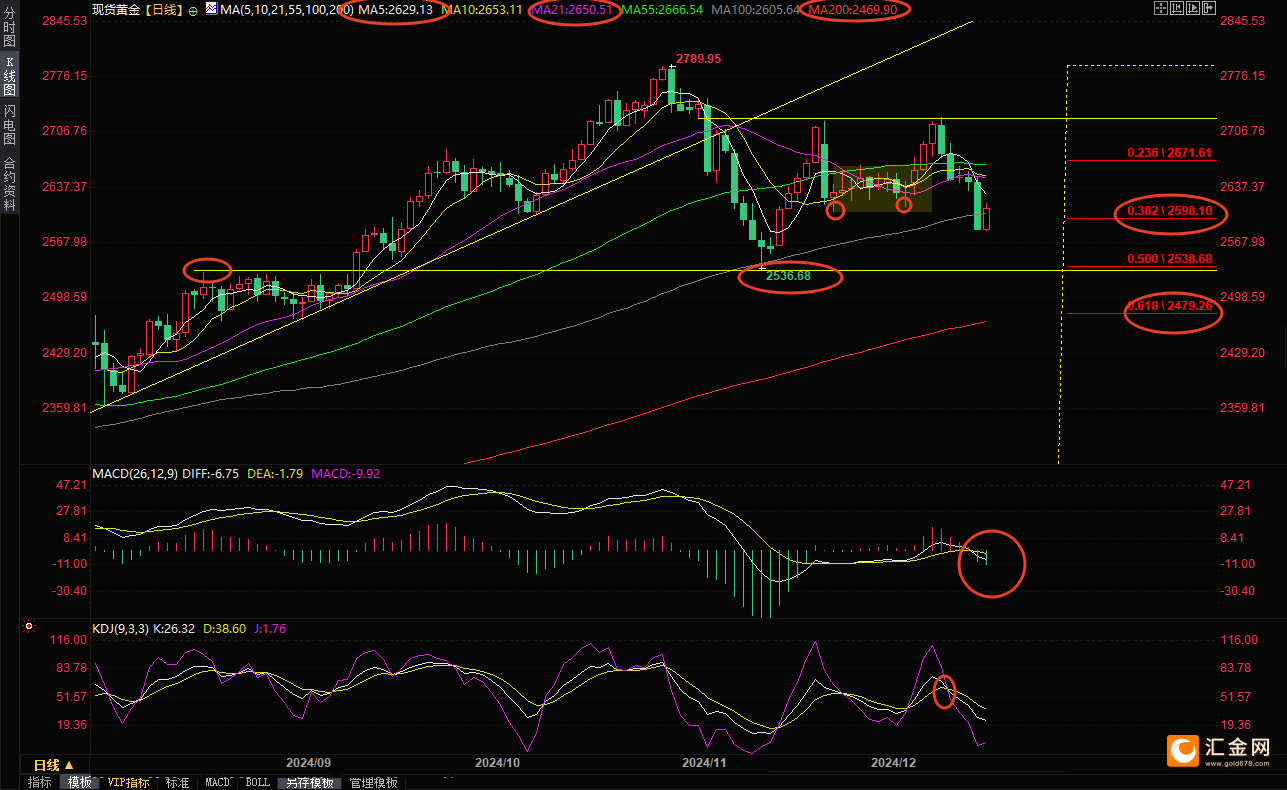Click the small chart icon before MA(5,10,21,55,100,200)
The width and height of the screenshot is (1287, 790).
point(211,8)
